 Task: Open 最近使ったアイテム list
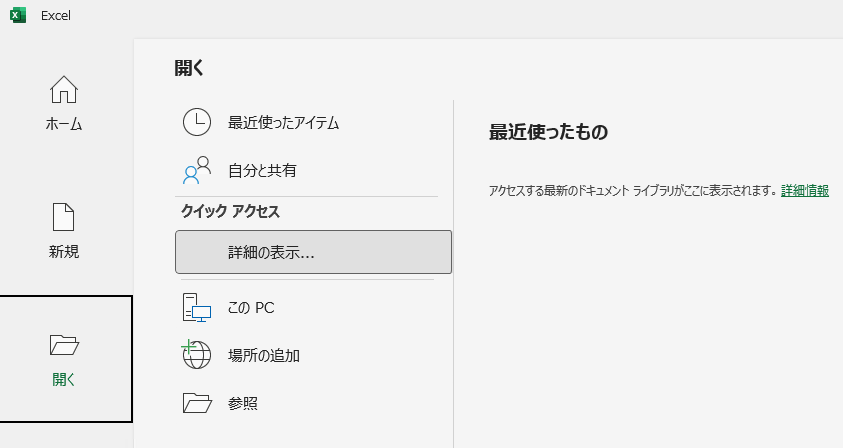click(x=283, y=123)
